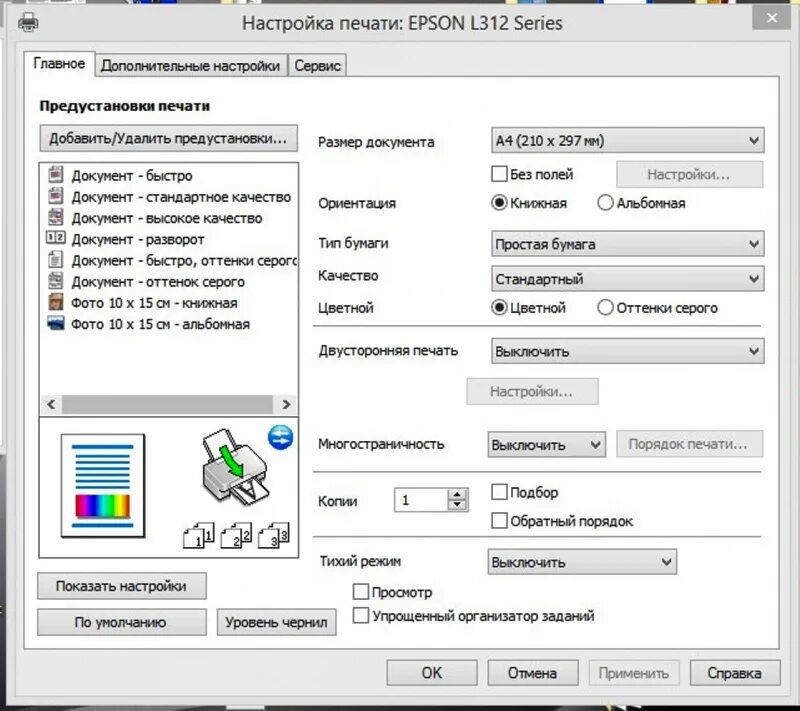
Task: Click "Настройки..." button next to "Без полей"
Action: coord(689,174)
